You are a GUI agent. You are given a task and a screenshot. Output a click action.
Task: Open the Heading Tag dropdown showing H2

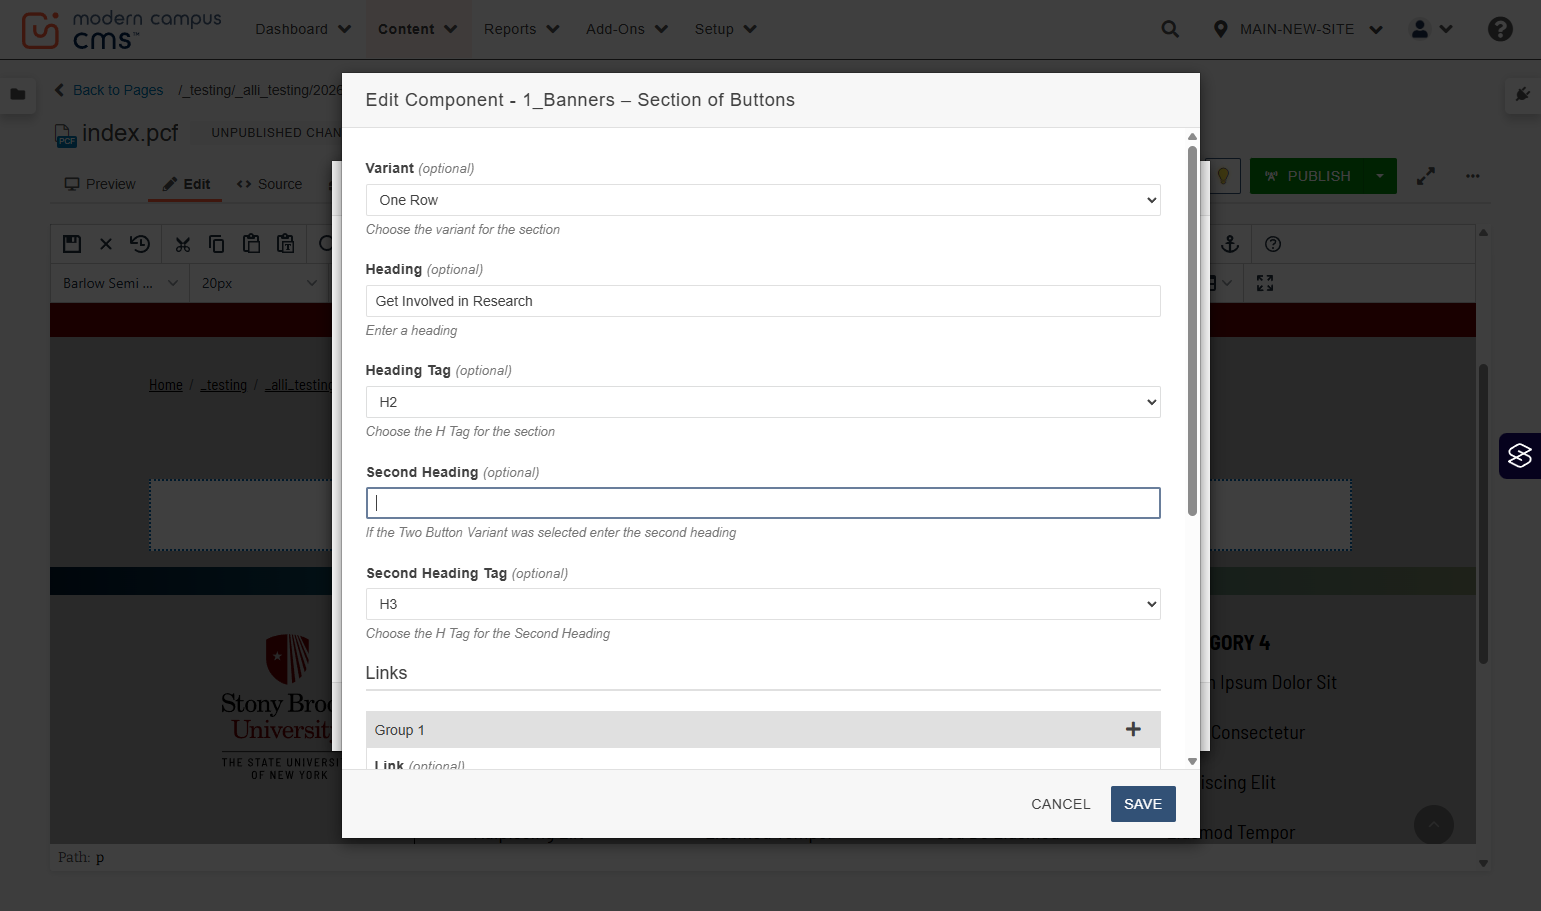tap(763, 402)
